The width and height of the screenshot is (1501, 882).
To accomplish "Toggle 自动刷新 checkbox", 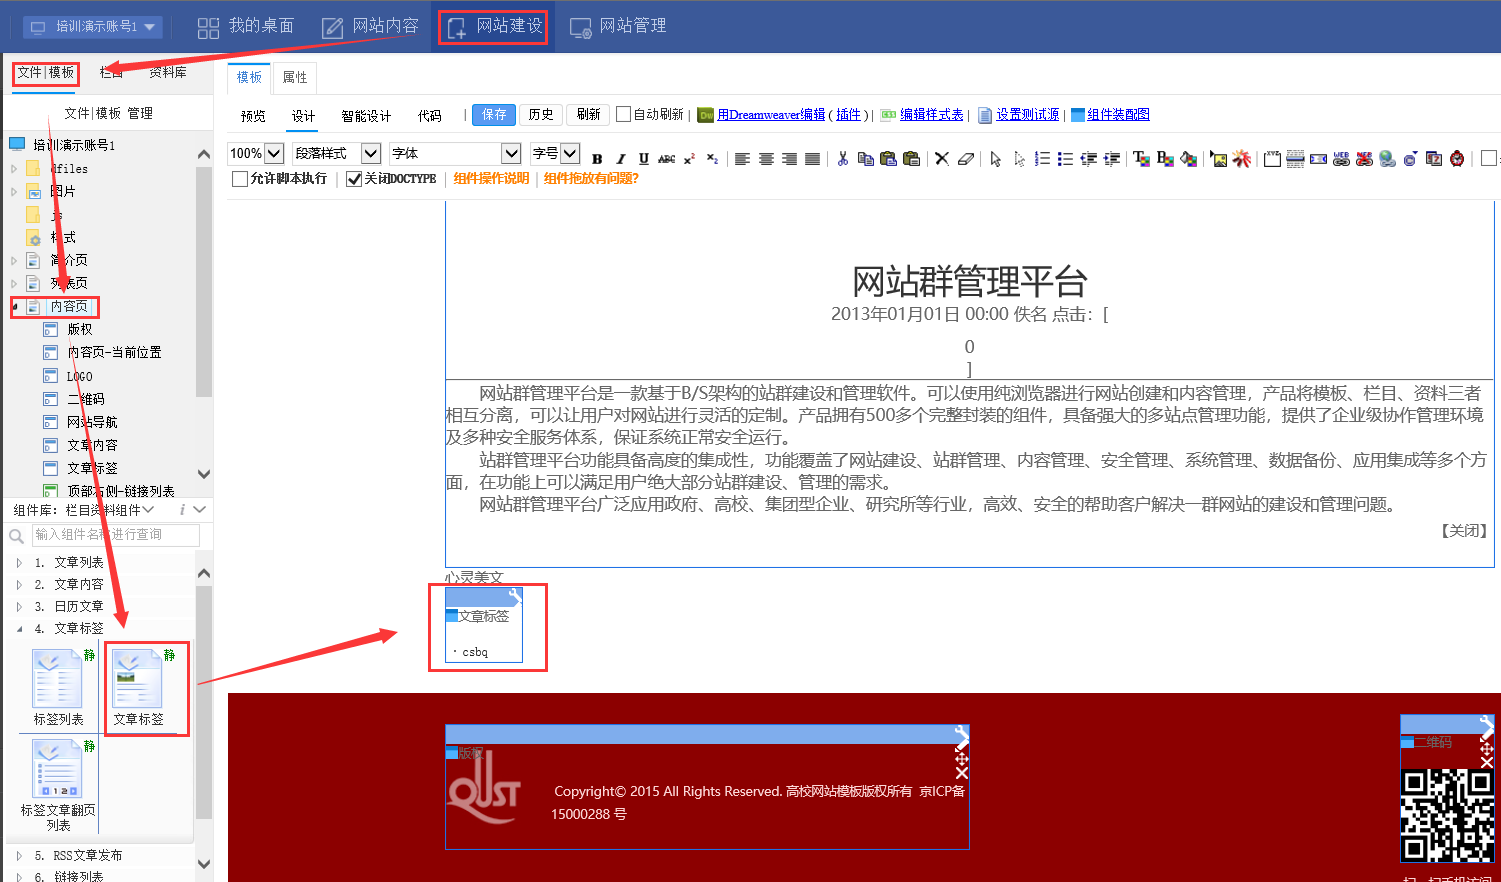I will (x=623, y=114).
